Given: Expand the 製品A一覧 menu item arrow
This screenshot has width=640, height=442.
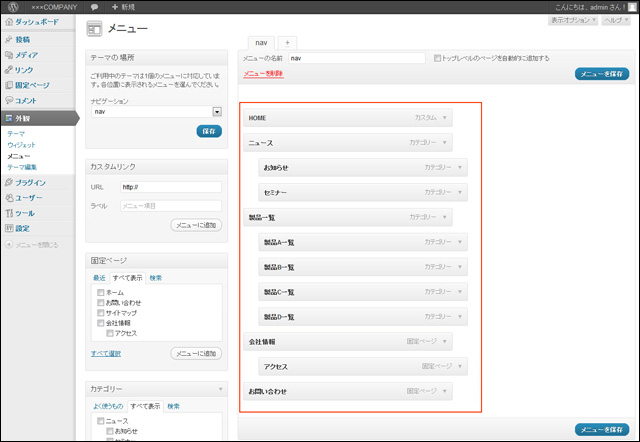Looking at the screenshot, I should click(x=460, y=242).
